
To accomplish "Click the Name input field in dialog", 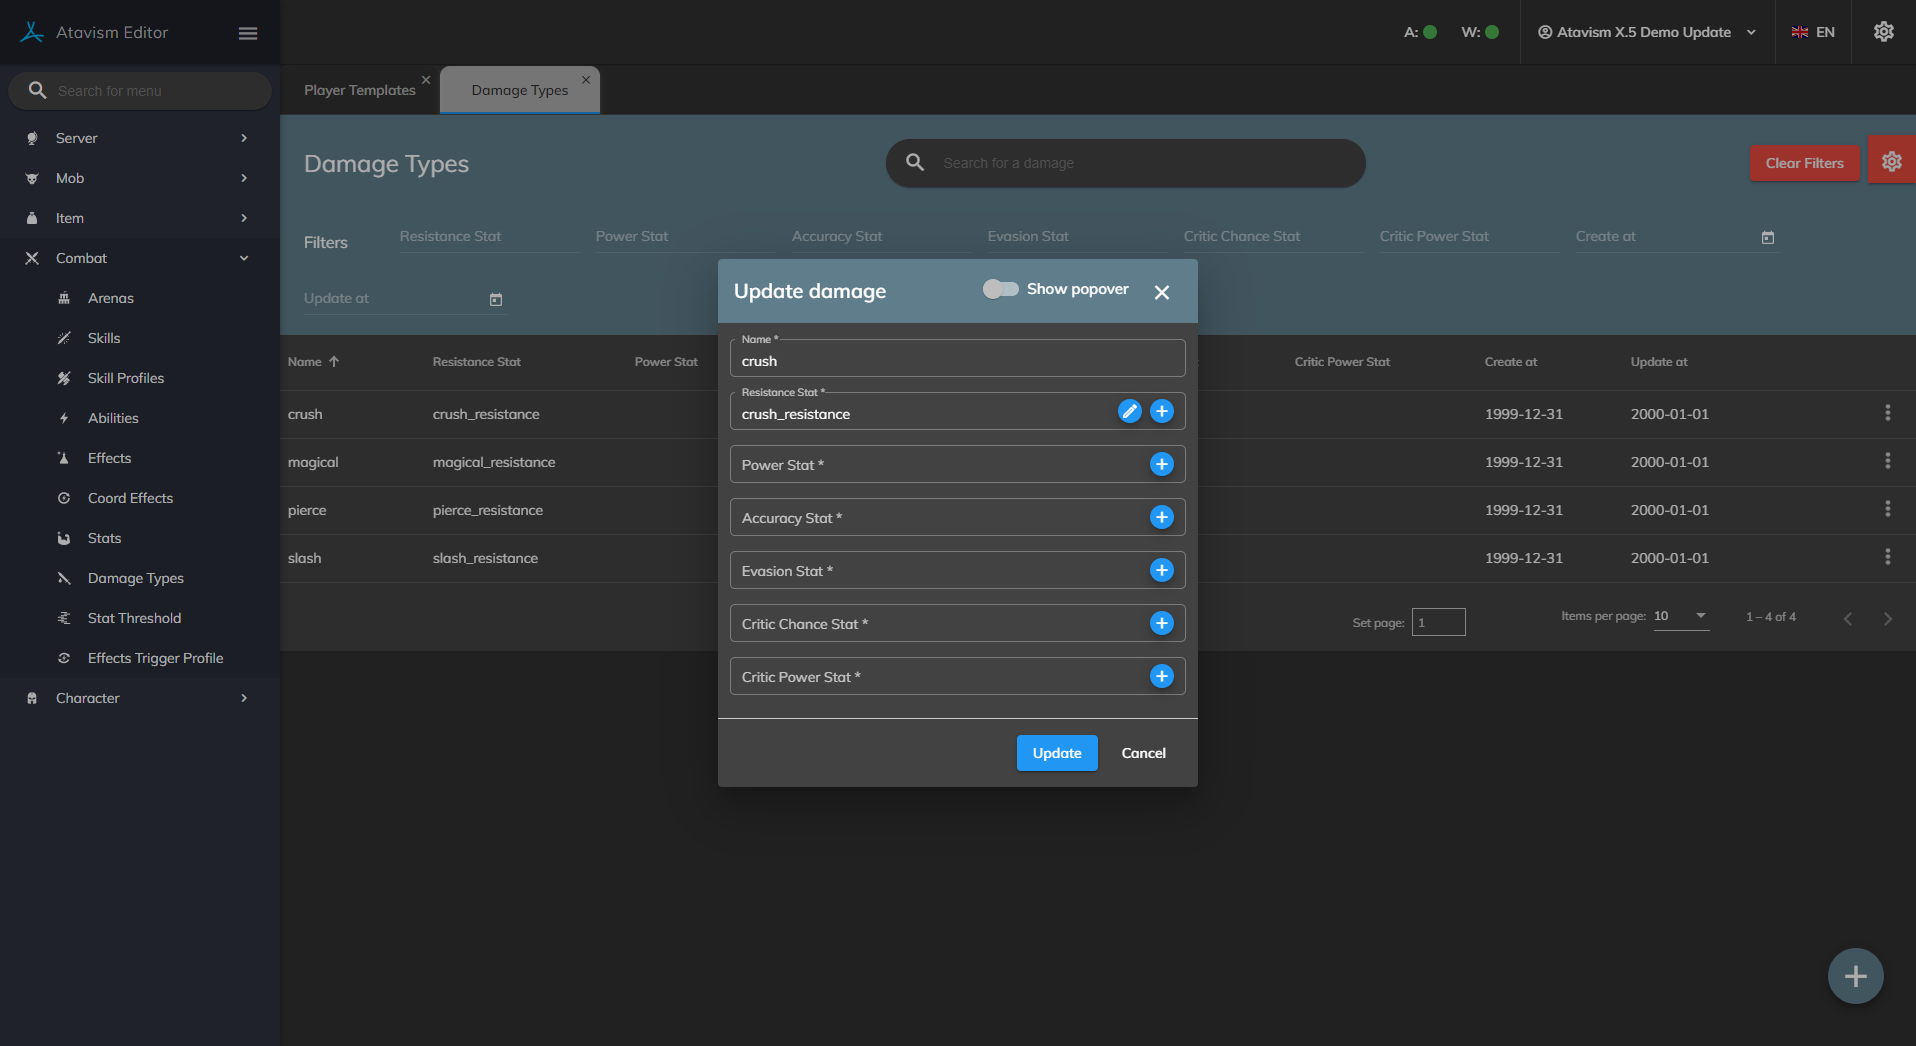I will [x=957, y=361].
